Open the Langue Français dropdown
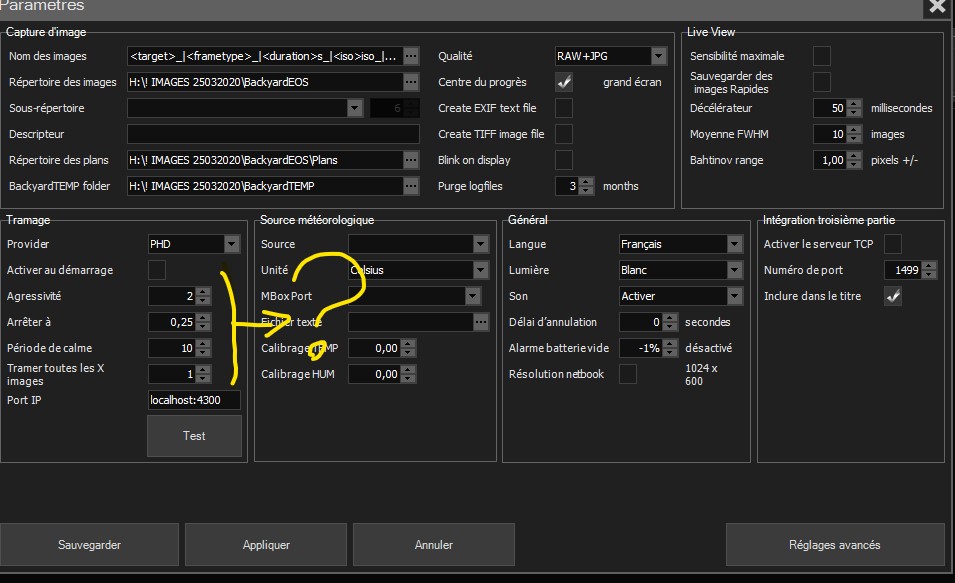This screenshot has width=955, height=583. pos(735,244)
